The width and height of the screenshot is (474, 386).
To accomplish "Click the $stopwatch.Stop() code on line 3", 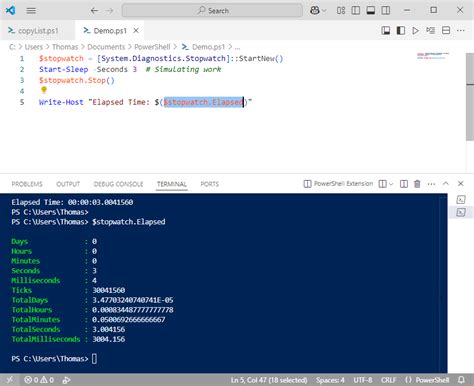I will [x=77, y=80].
